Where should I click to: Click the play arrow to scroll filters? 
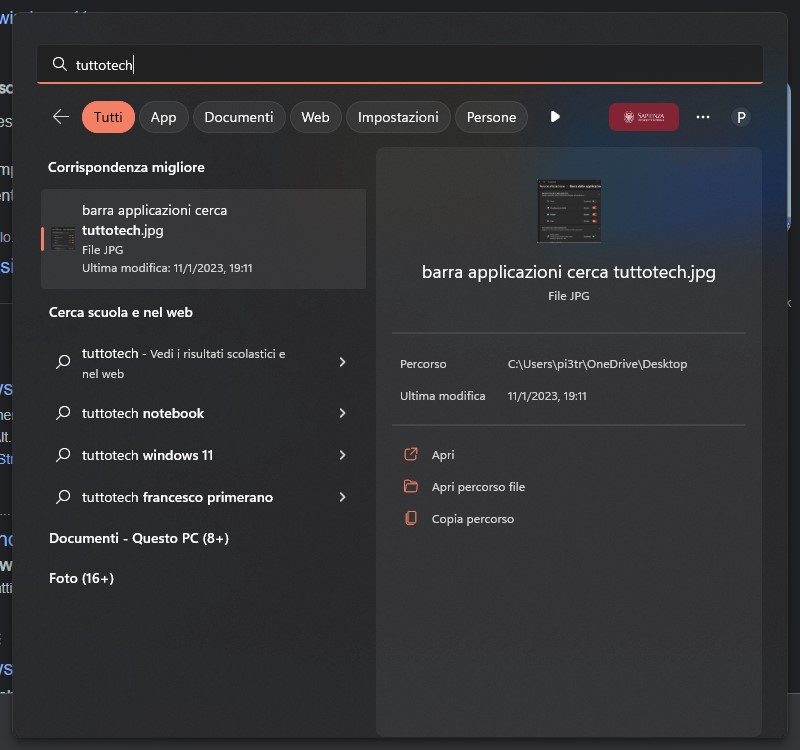coord(555,117)
